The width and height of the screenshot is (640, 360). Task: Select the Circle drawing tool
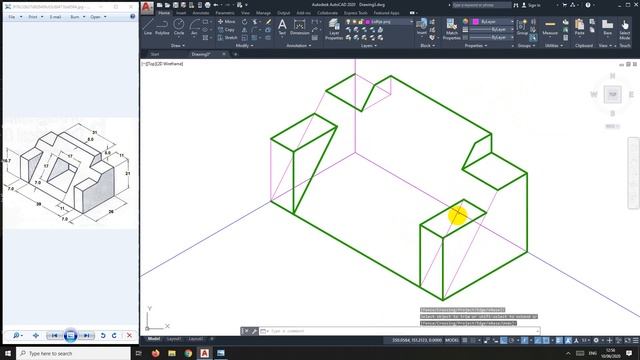(179, 27)
